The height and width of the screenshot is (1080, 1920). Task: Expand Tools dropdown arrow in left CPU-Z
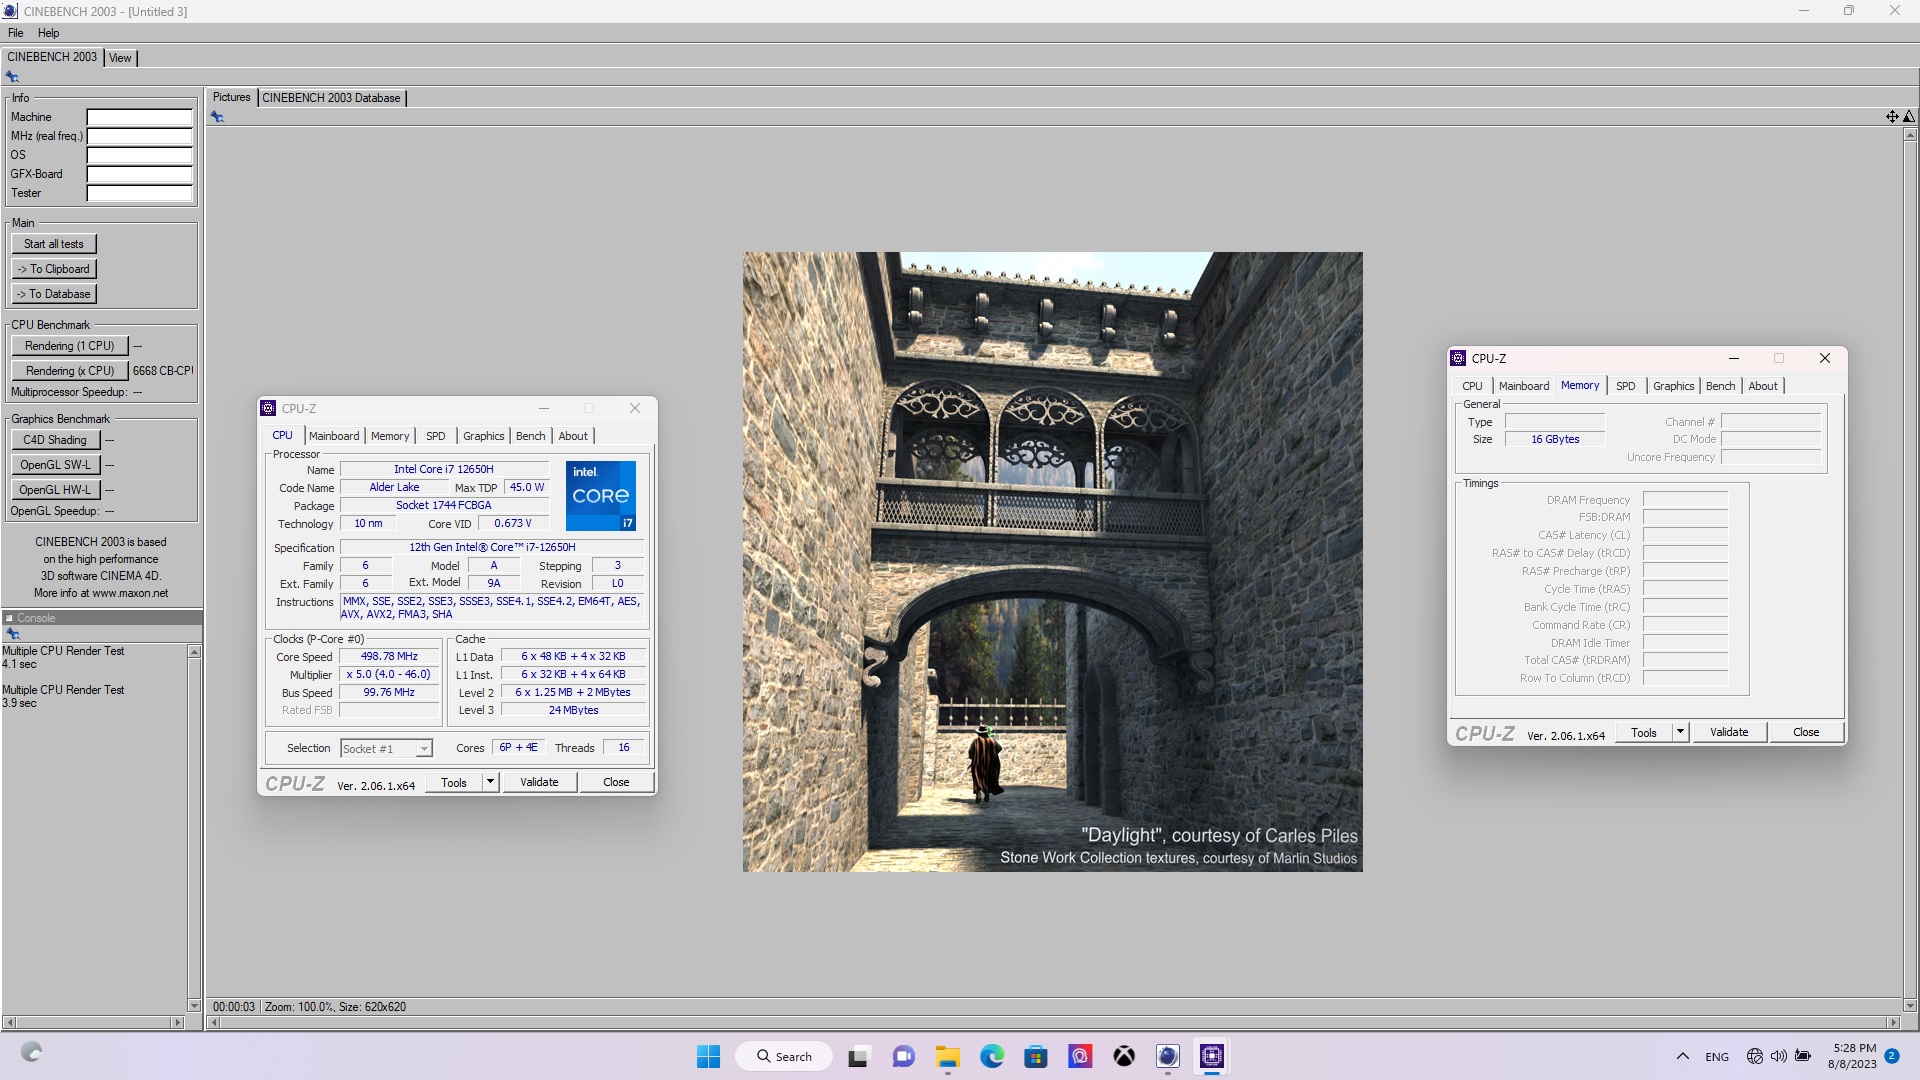[x=490, y=783]
